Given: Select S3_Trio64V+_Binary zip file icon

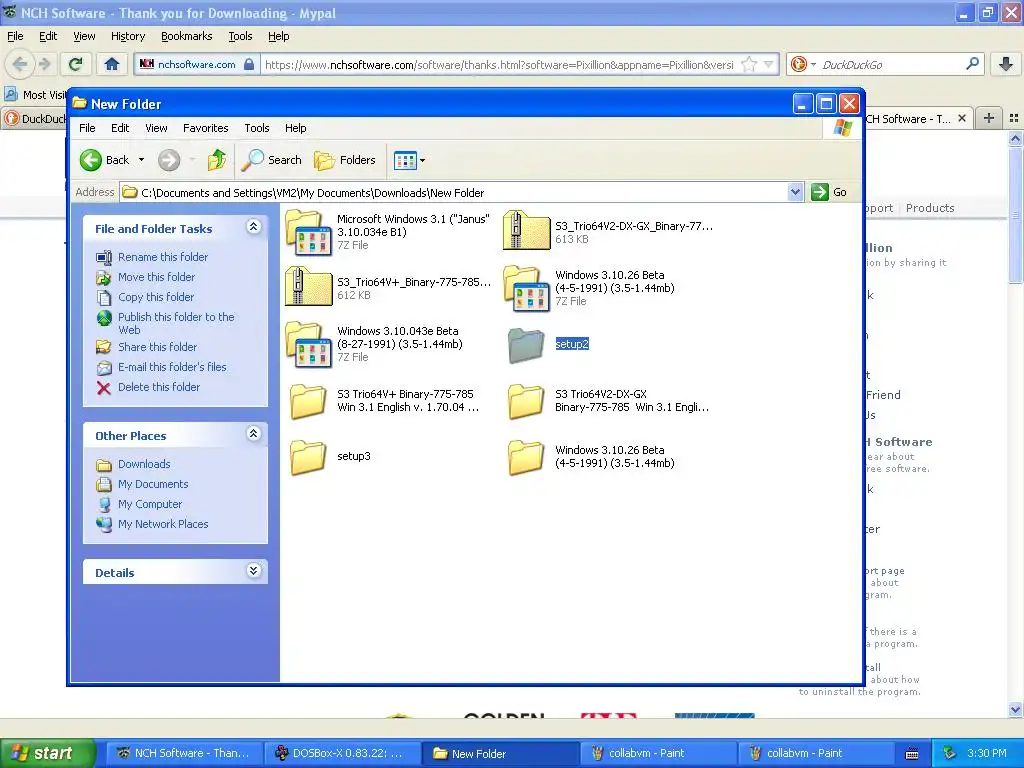Looking at the screenshot, I should click(308, 287).
